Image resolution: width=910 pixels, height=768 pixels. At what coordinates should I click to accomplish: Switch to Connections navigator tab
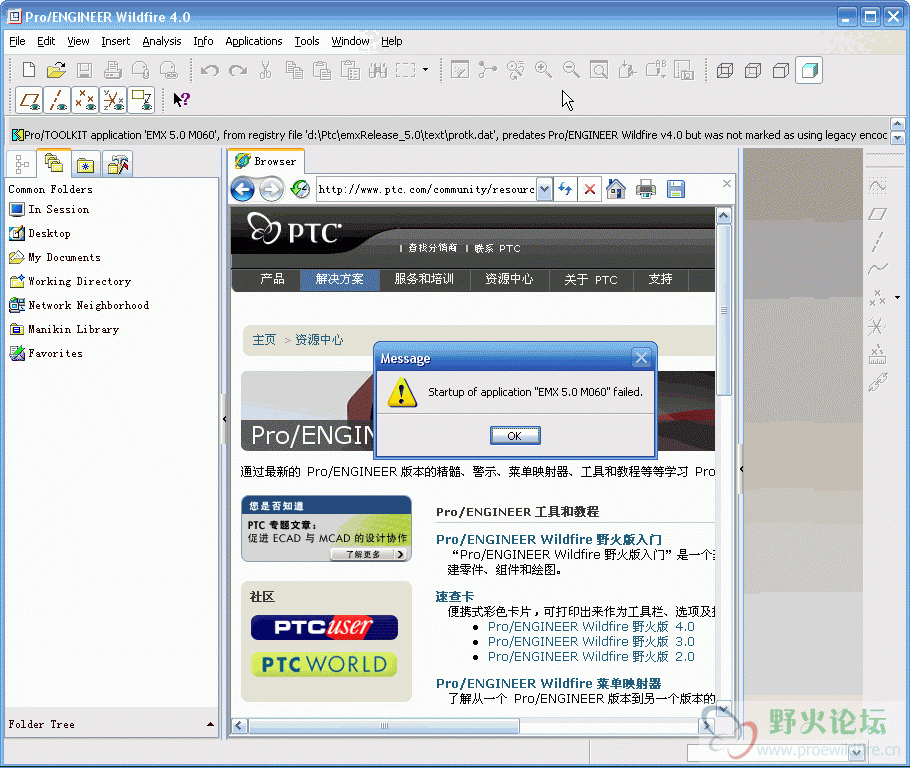118,164
